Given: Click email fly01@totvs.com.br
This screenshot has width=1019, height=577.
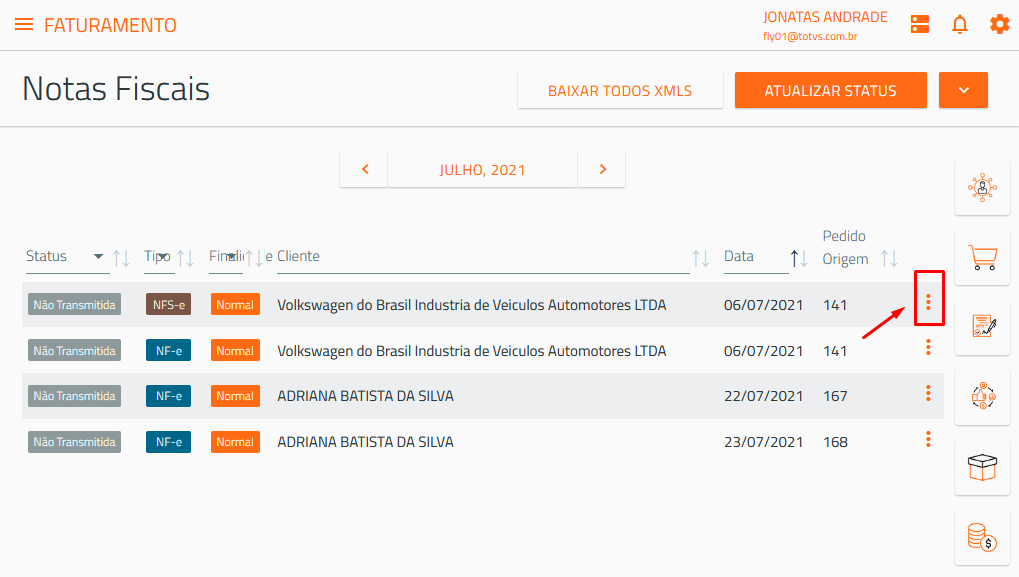Looking at the screenshot, I should 810,36.
